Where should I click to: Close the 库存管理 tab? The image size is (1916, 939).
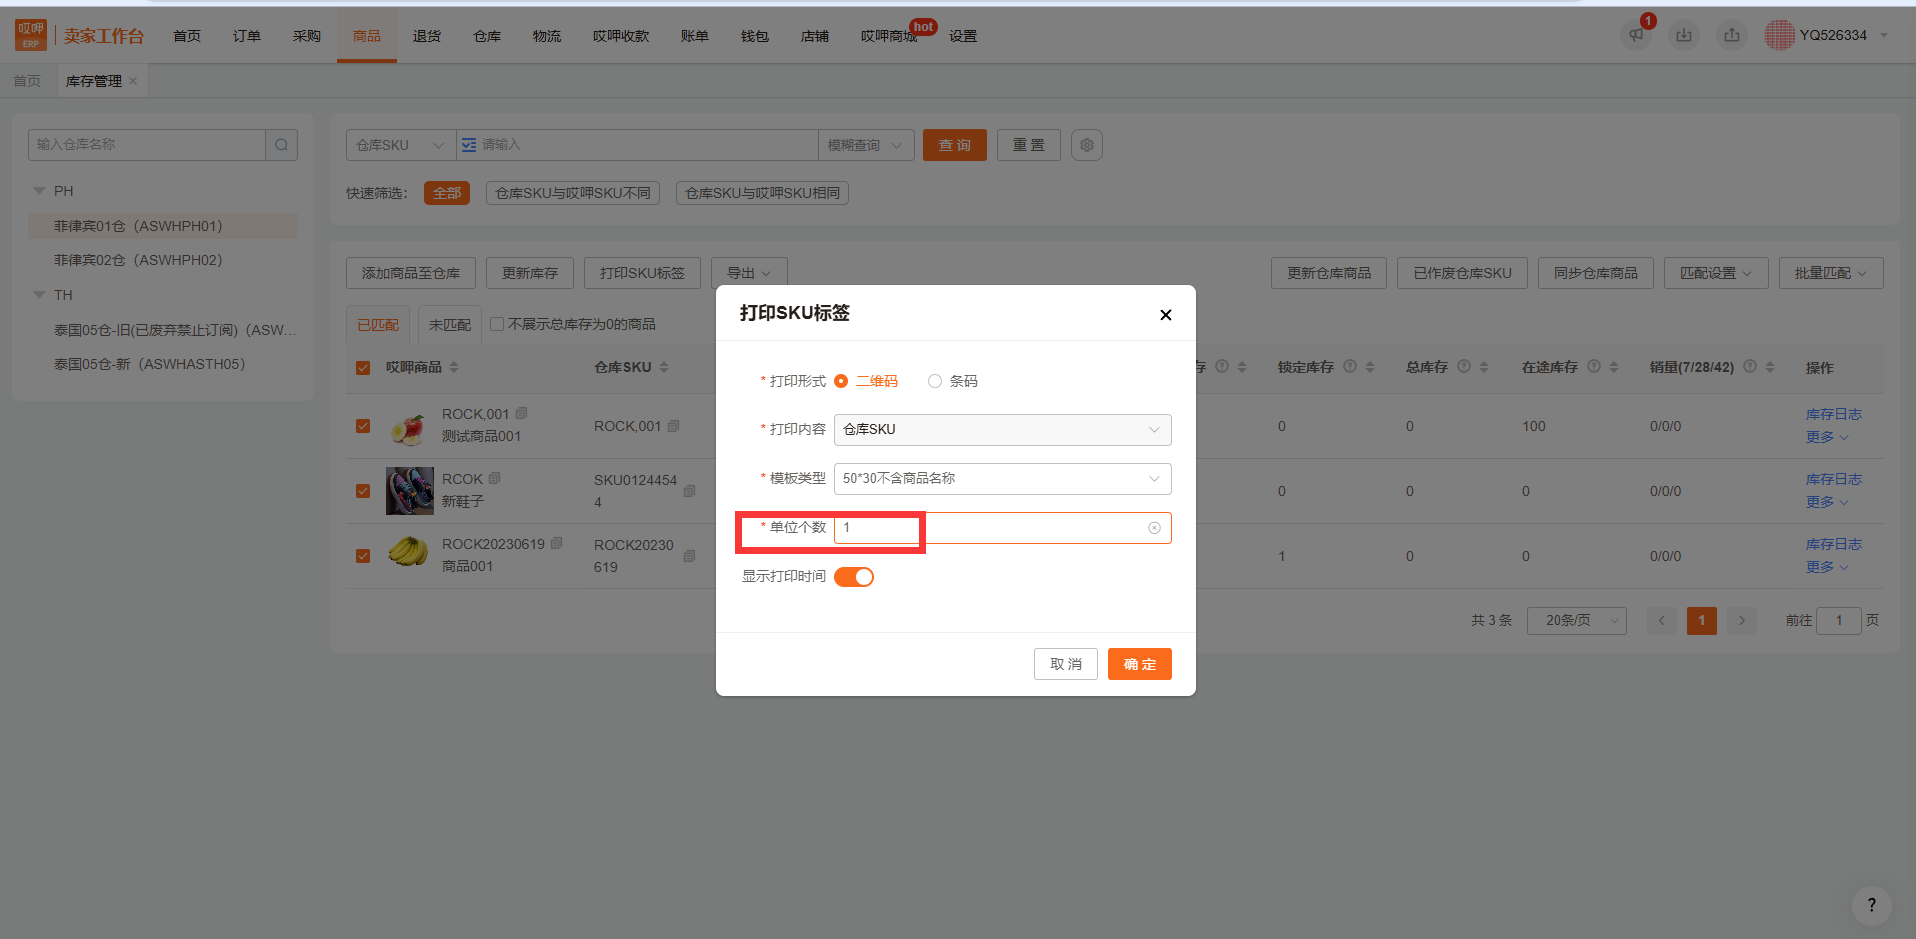pos(133,81)
